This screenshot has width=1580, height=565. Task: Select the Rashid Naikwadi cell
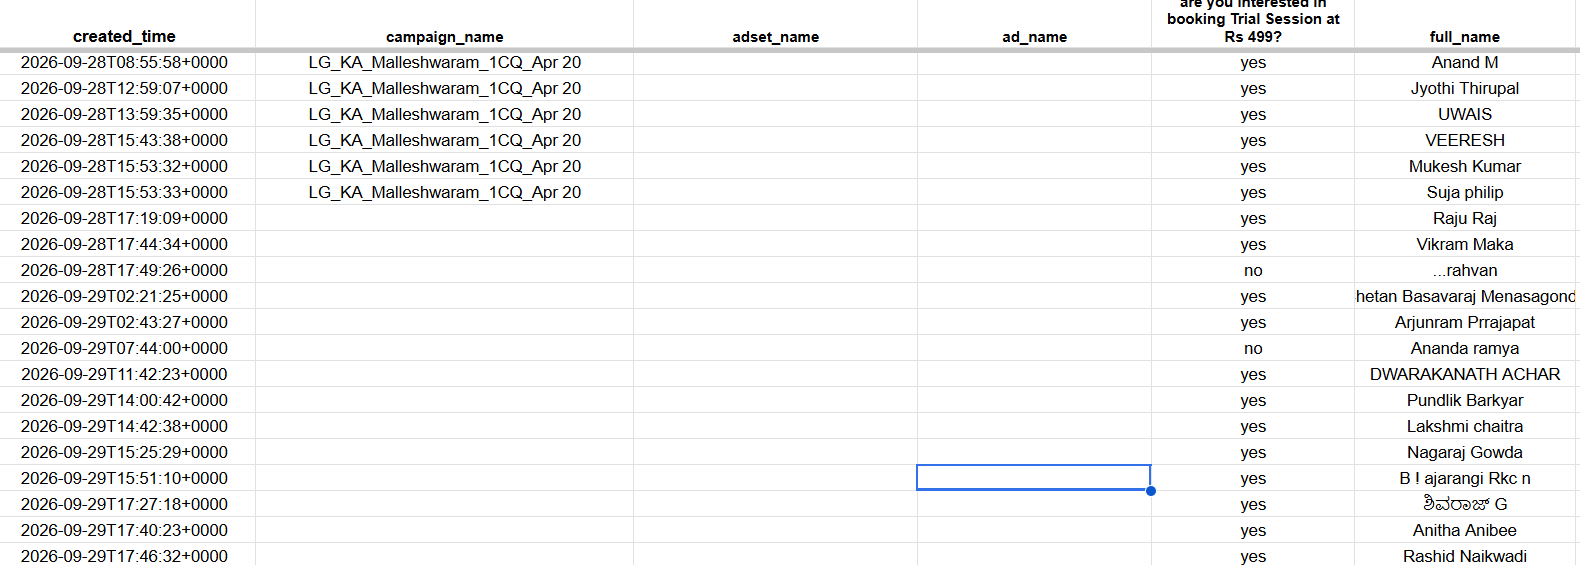click(x=1465, y=555)
